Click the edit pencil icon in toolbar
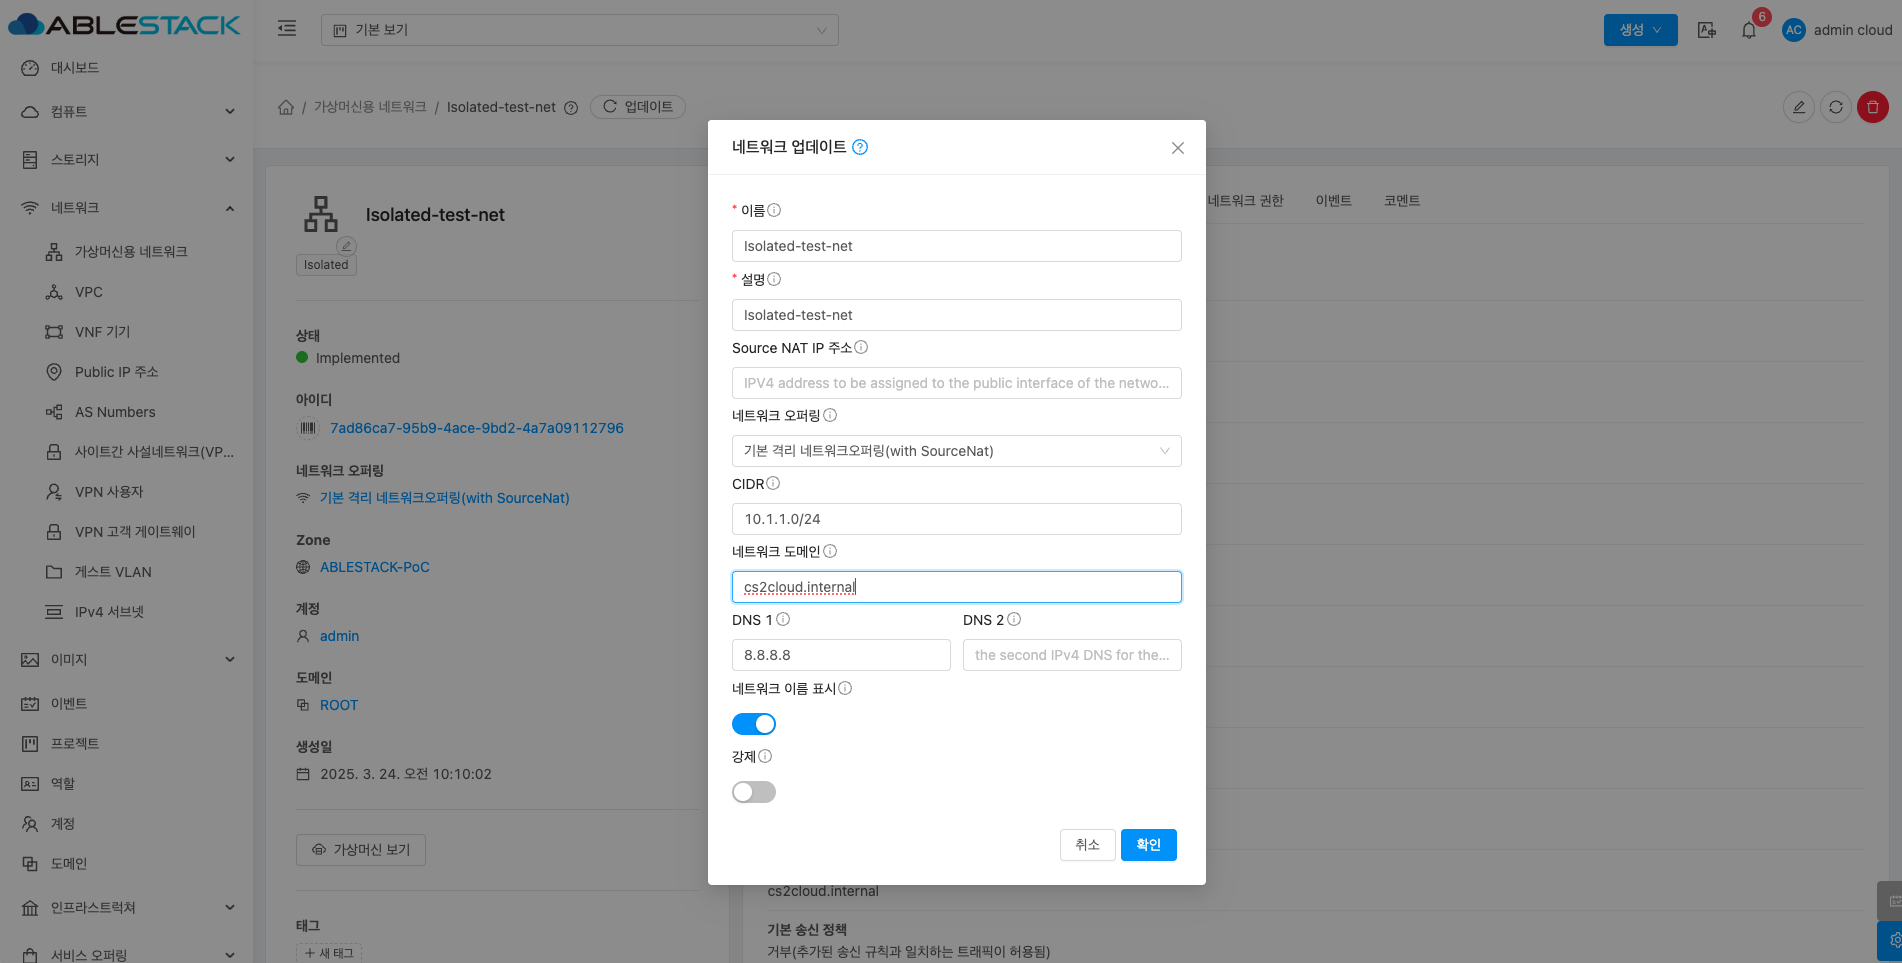The width and height of the screenshot is (1902, 963). click(x=1798, y=107)
